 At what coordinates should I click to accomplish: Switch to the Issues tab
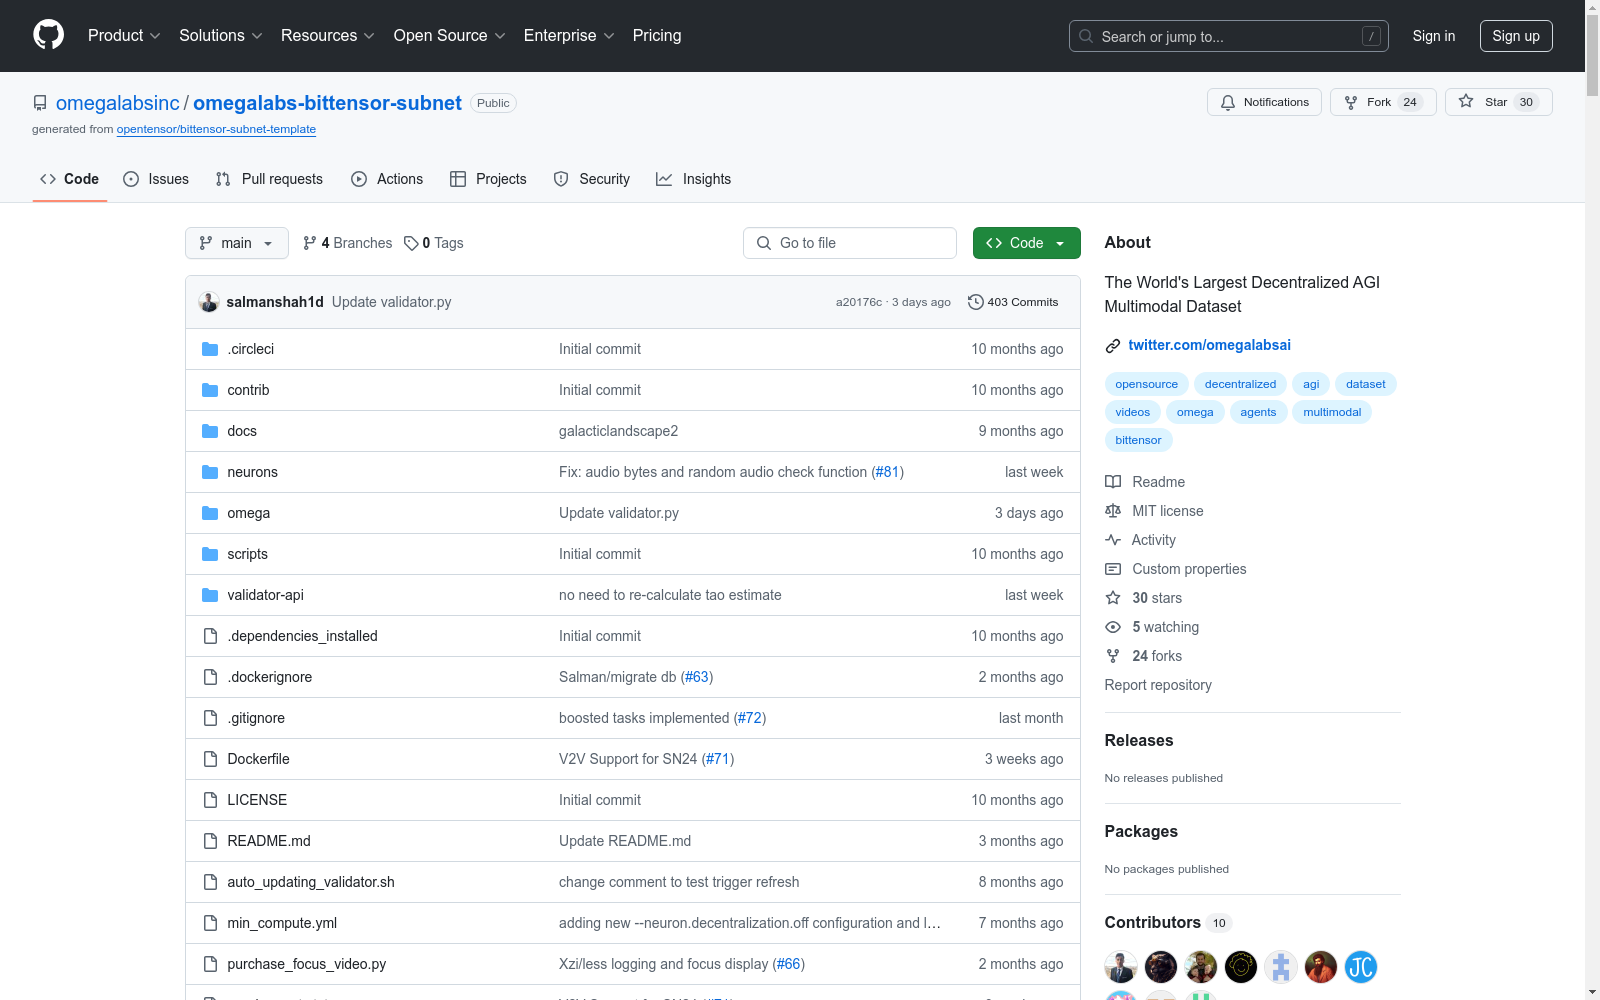(x=156, y=179)
